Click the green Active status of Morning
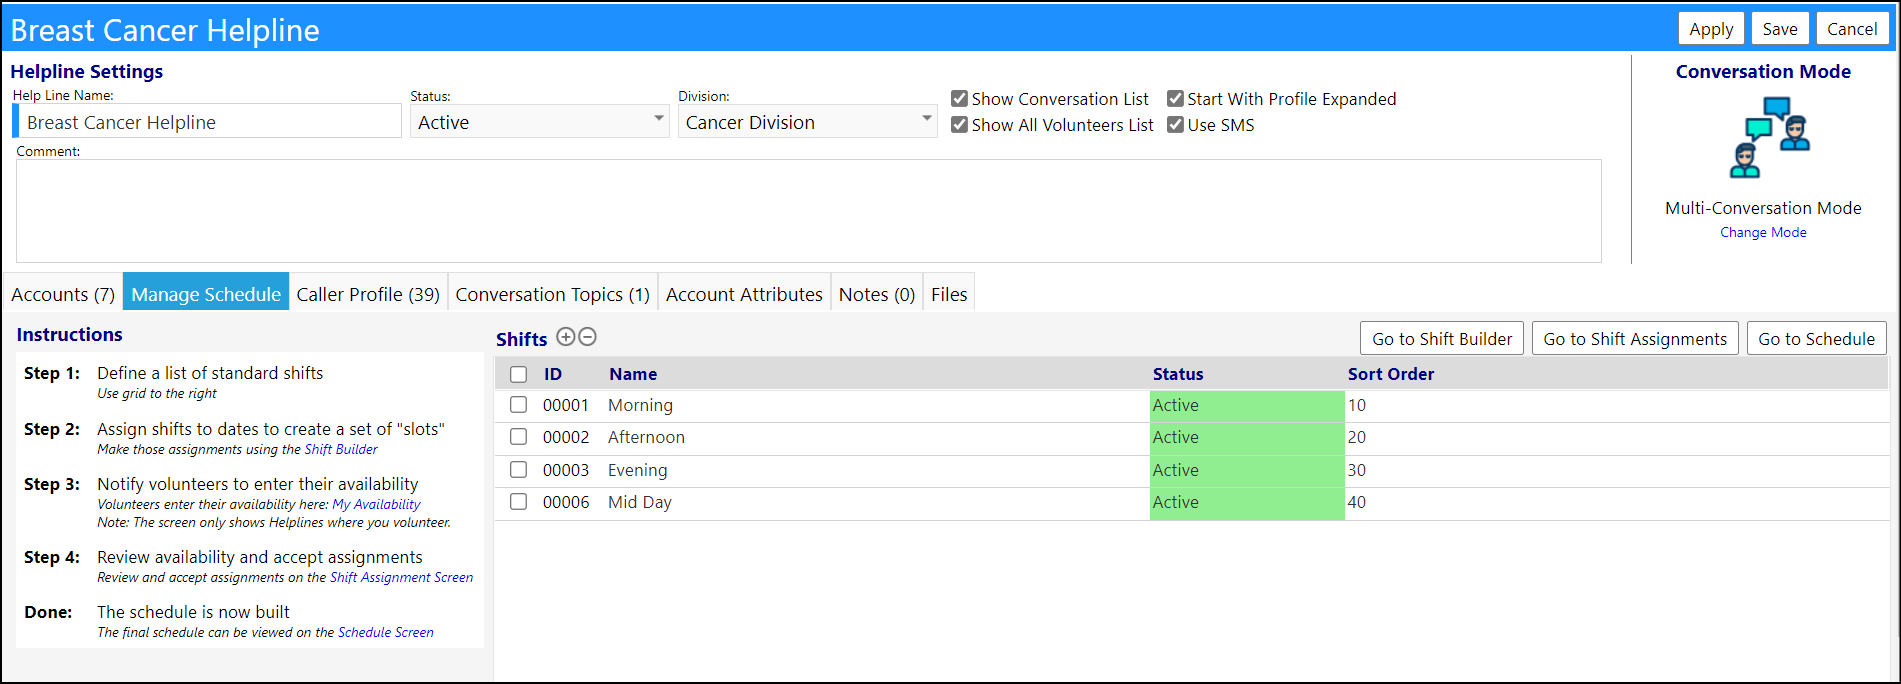Screen dimensions: 1901x684 (1247, 405)
